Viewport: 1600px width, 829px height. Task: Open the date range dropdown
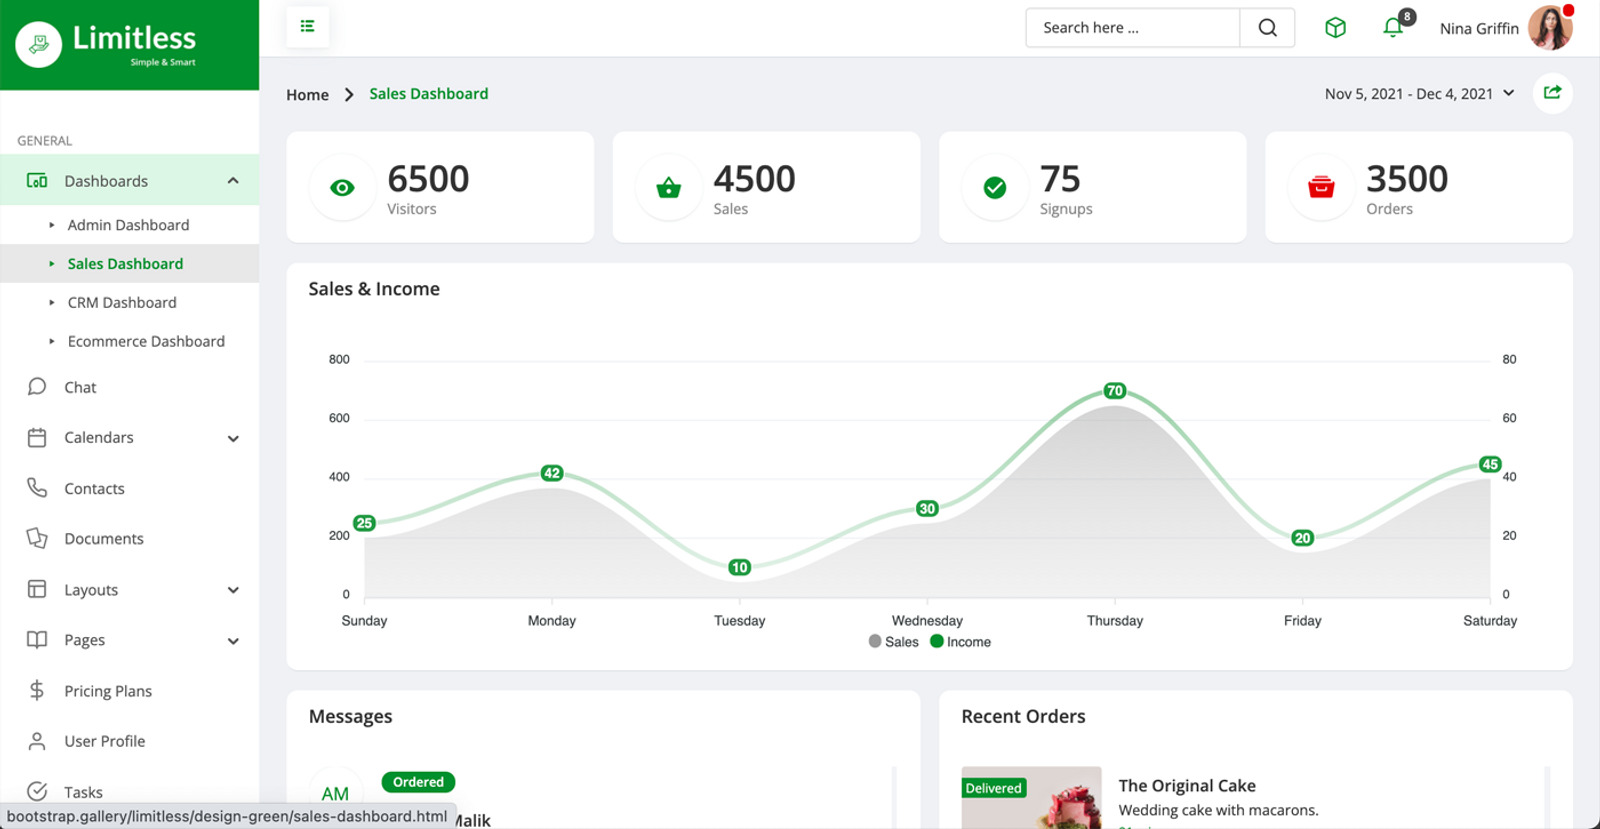(1419, 94)
